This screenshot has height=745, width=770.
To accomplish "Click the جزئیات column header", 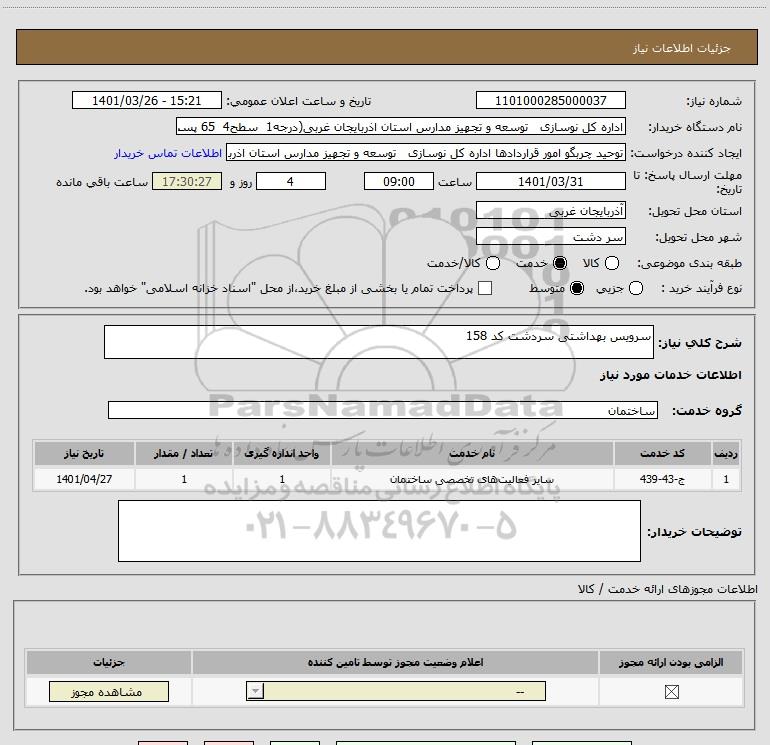I will [x=109, y=662].
